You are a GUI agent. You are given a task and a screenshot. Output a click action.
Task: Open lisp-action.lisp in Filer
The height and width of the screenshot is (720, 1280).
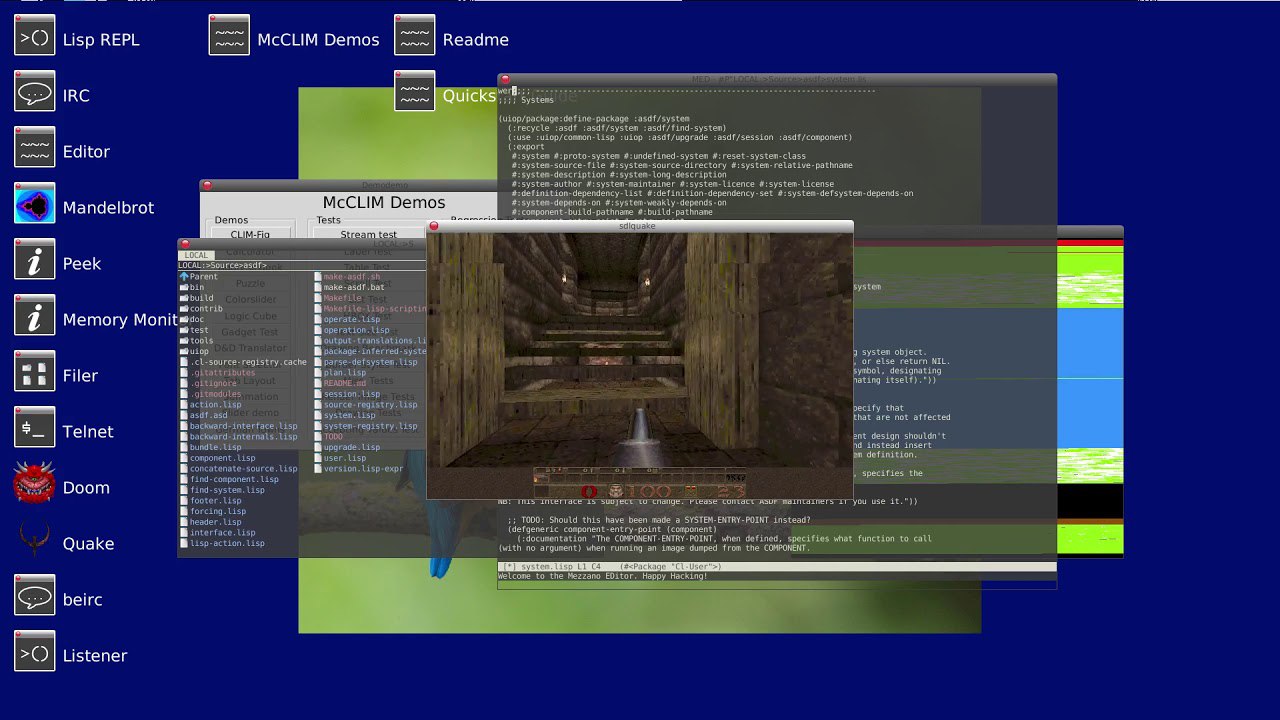pos(222,543)
